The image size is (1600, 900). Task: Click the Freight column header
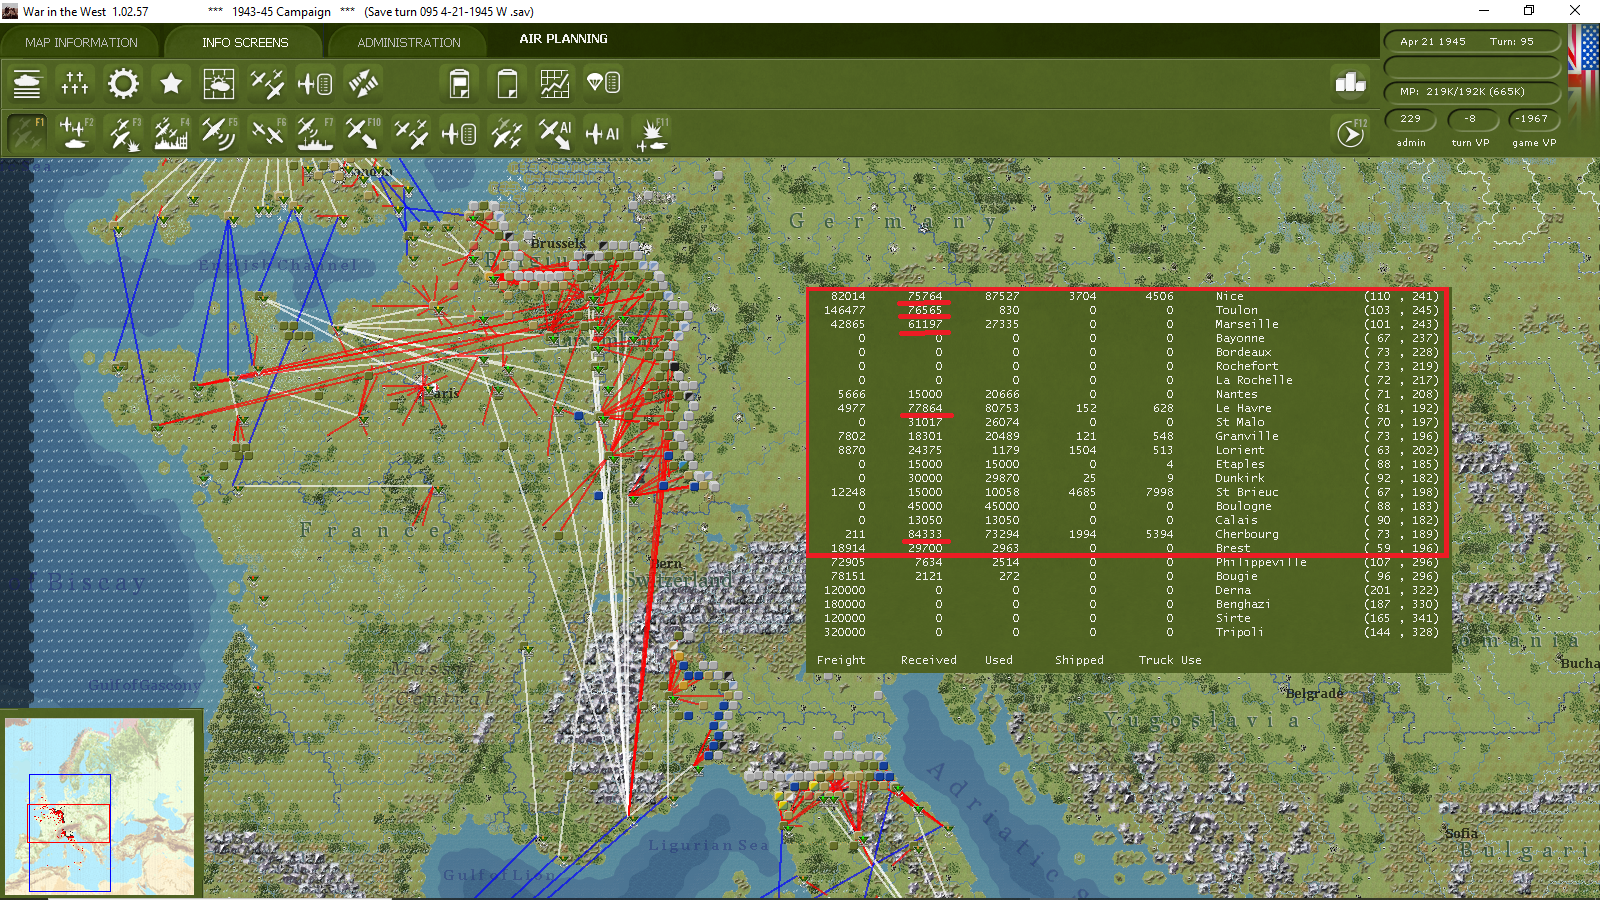click(x=841, y=660)
